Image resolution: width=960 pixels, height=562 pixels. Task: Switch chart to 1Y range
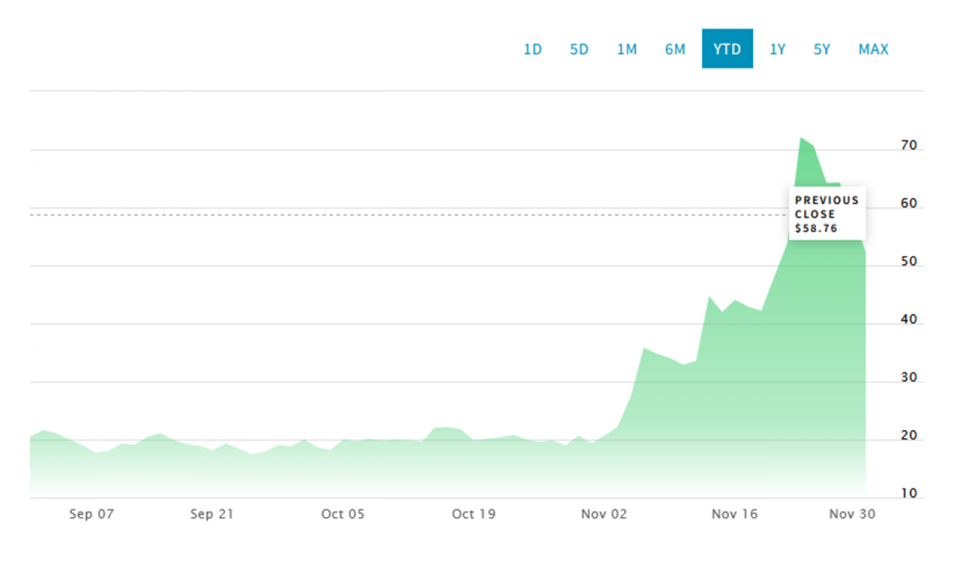click(x=777, y=49)
